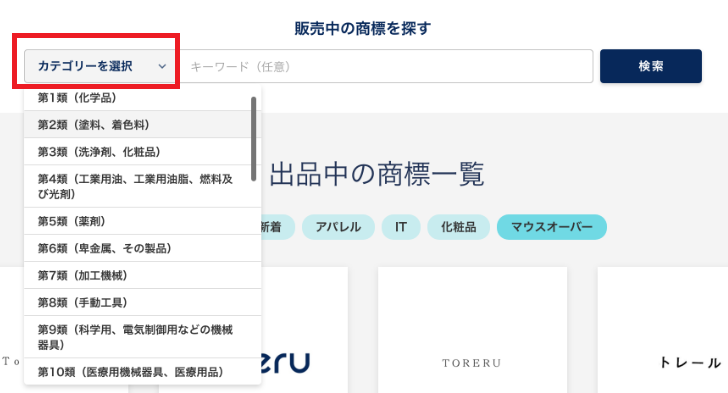The image size is (728, 393).
Task: Select 第9類（科学用、電気制御用などの機械器具）
Action: pos(143,337)
